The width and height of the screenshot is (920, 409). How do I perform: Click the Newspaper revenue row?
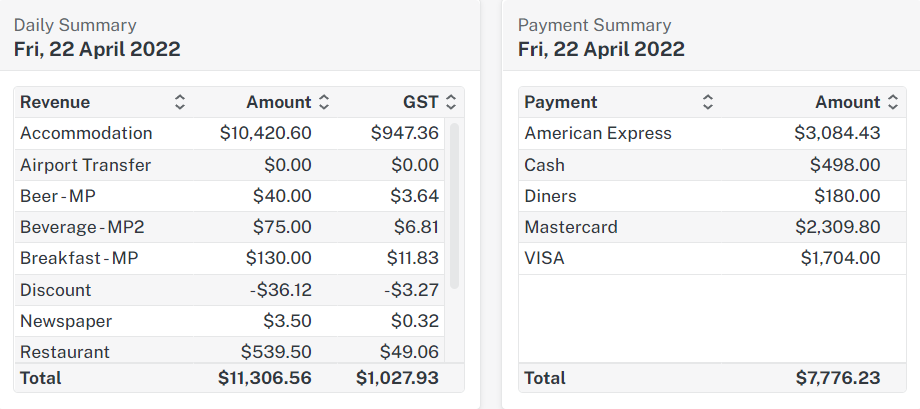pos(66,321)
